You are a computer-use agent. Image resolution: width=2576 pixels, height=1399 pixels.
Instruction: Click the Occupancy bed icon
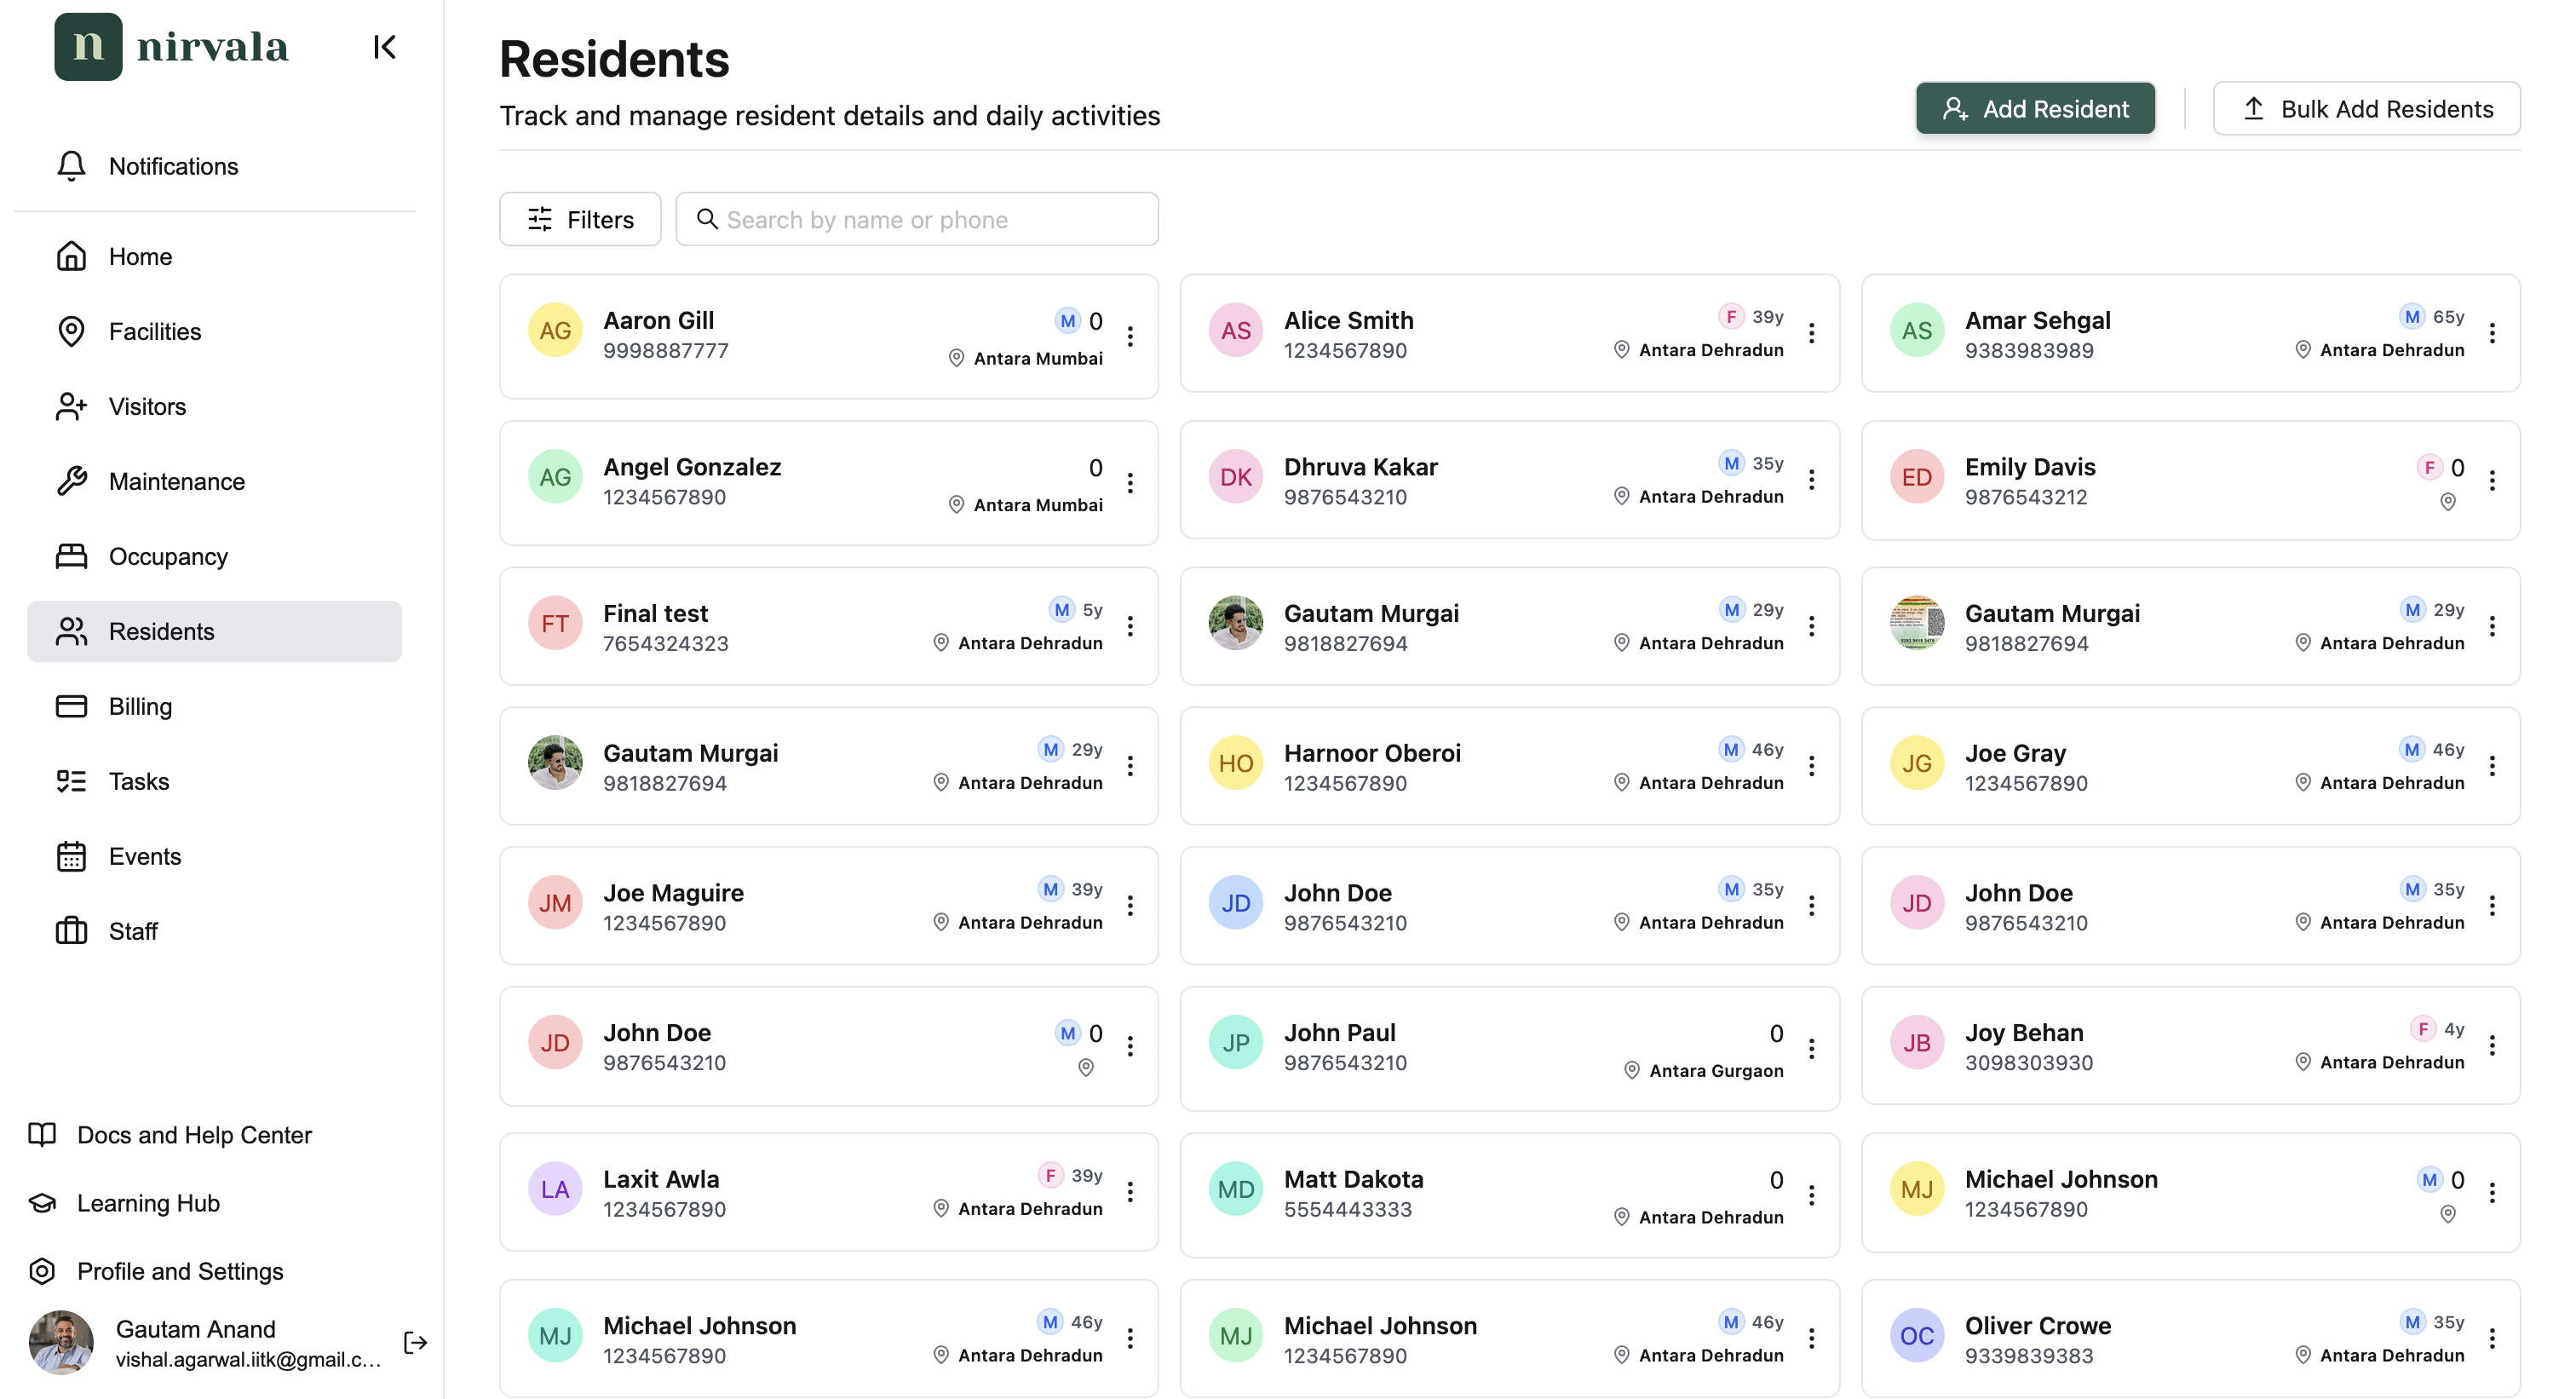point(71,556)
